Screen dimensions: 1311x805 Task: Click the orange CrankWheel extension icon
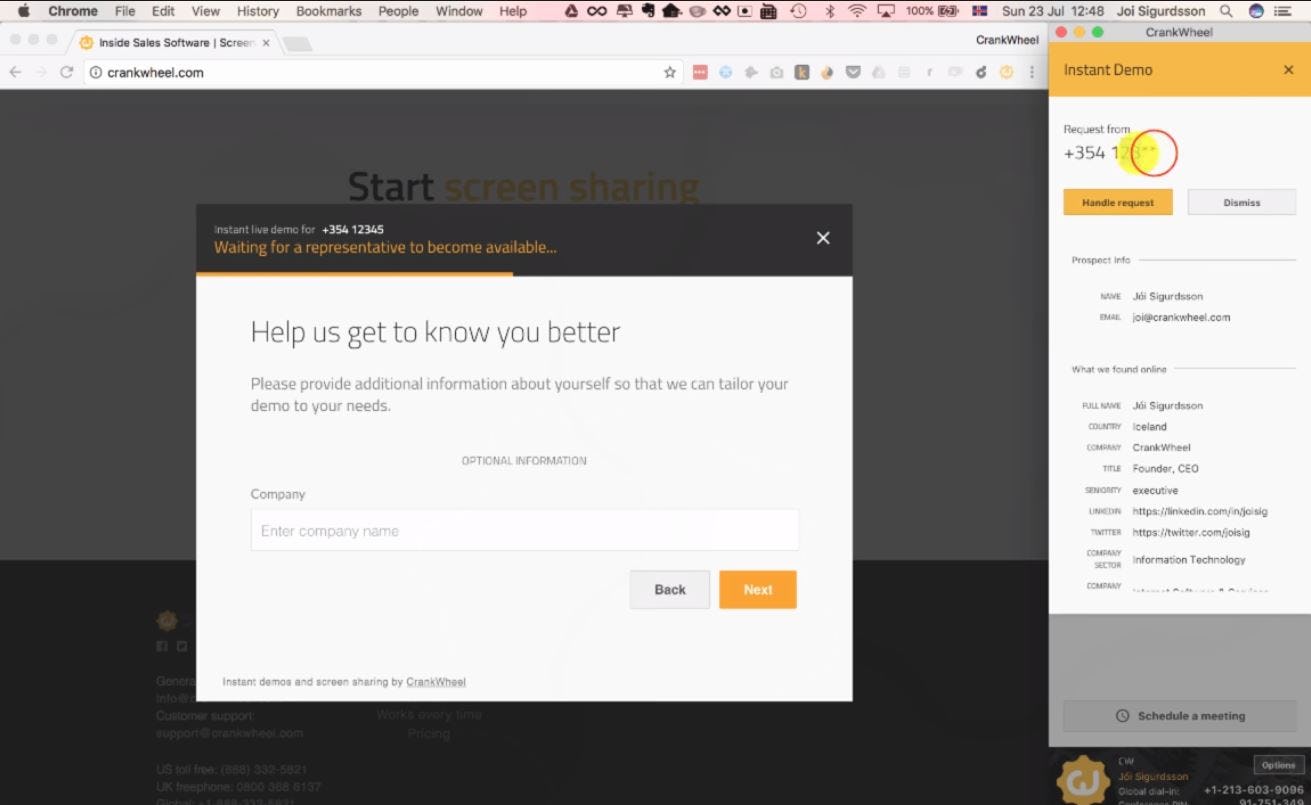pos(1006,72)
